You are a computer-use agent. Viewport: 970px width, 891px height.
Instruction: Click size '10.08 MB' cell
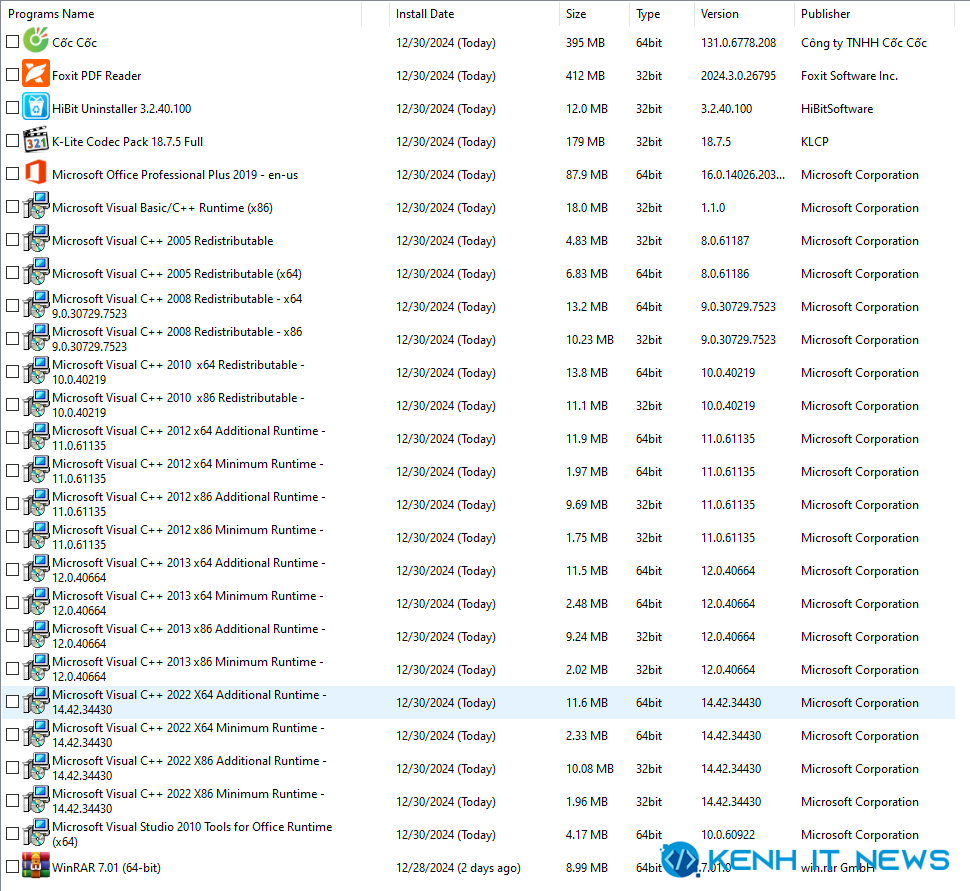(x=590, y=768)
